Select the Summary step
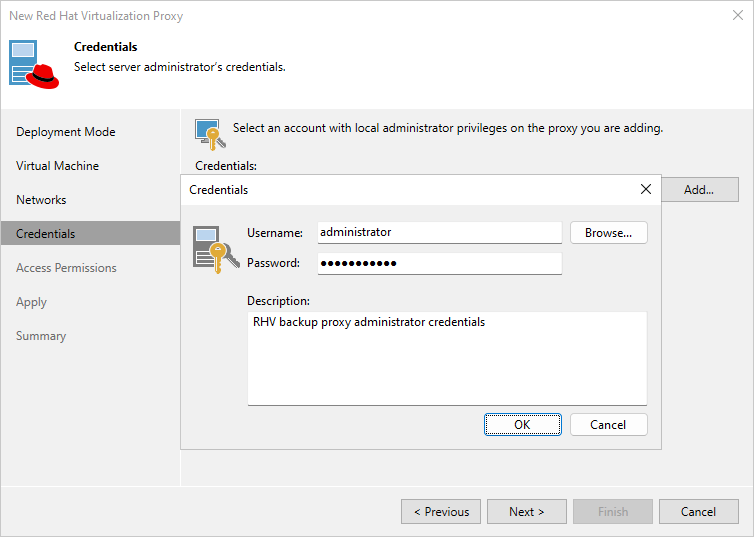The width and height of the screenshot is (754, 537). [41, 336]
